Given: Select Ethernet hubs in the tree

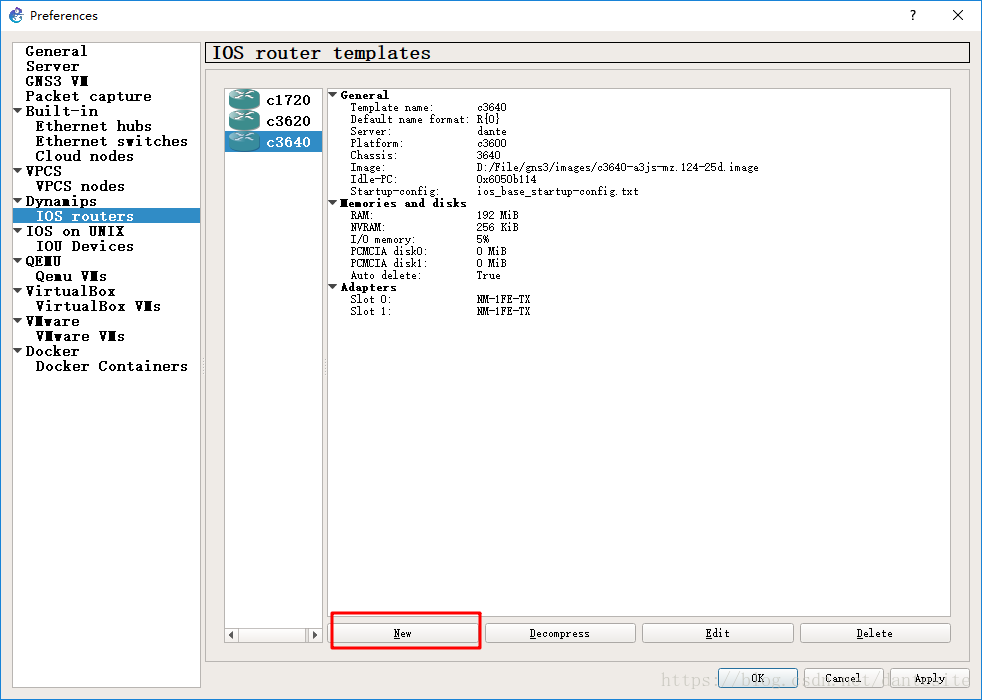Looking at the screenshot, I should pos(93,126).
